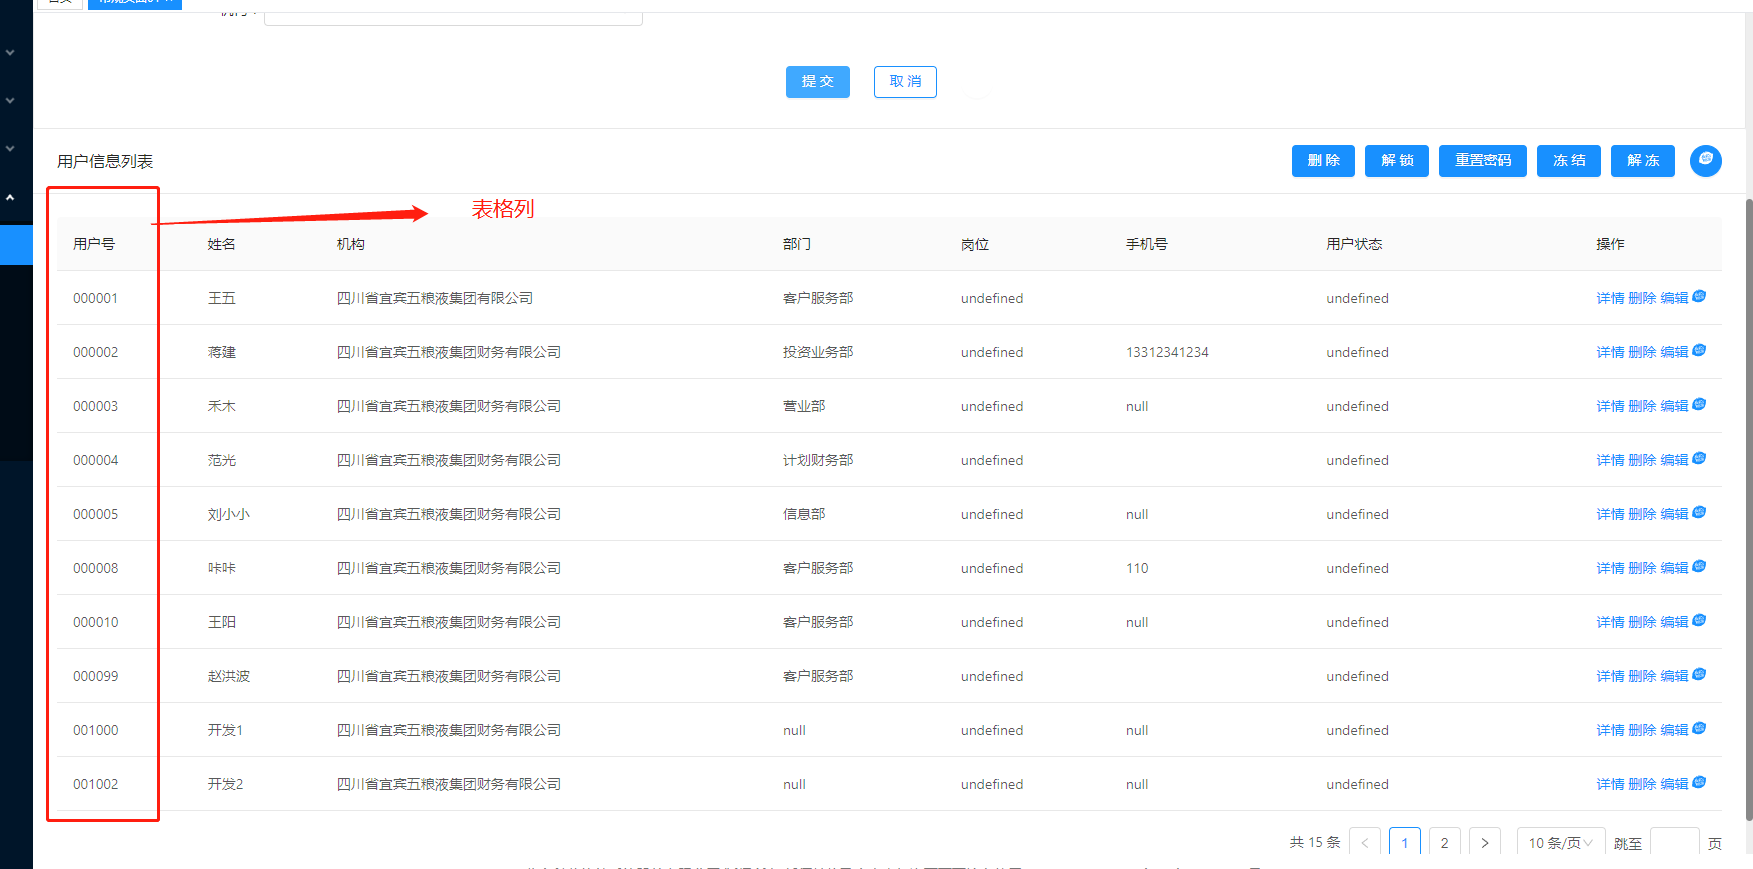Image resolution: width=1753 pixels, height=869 pixels.
Task: Click the small blue icon in row 000002
Action: (1699, 351)
